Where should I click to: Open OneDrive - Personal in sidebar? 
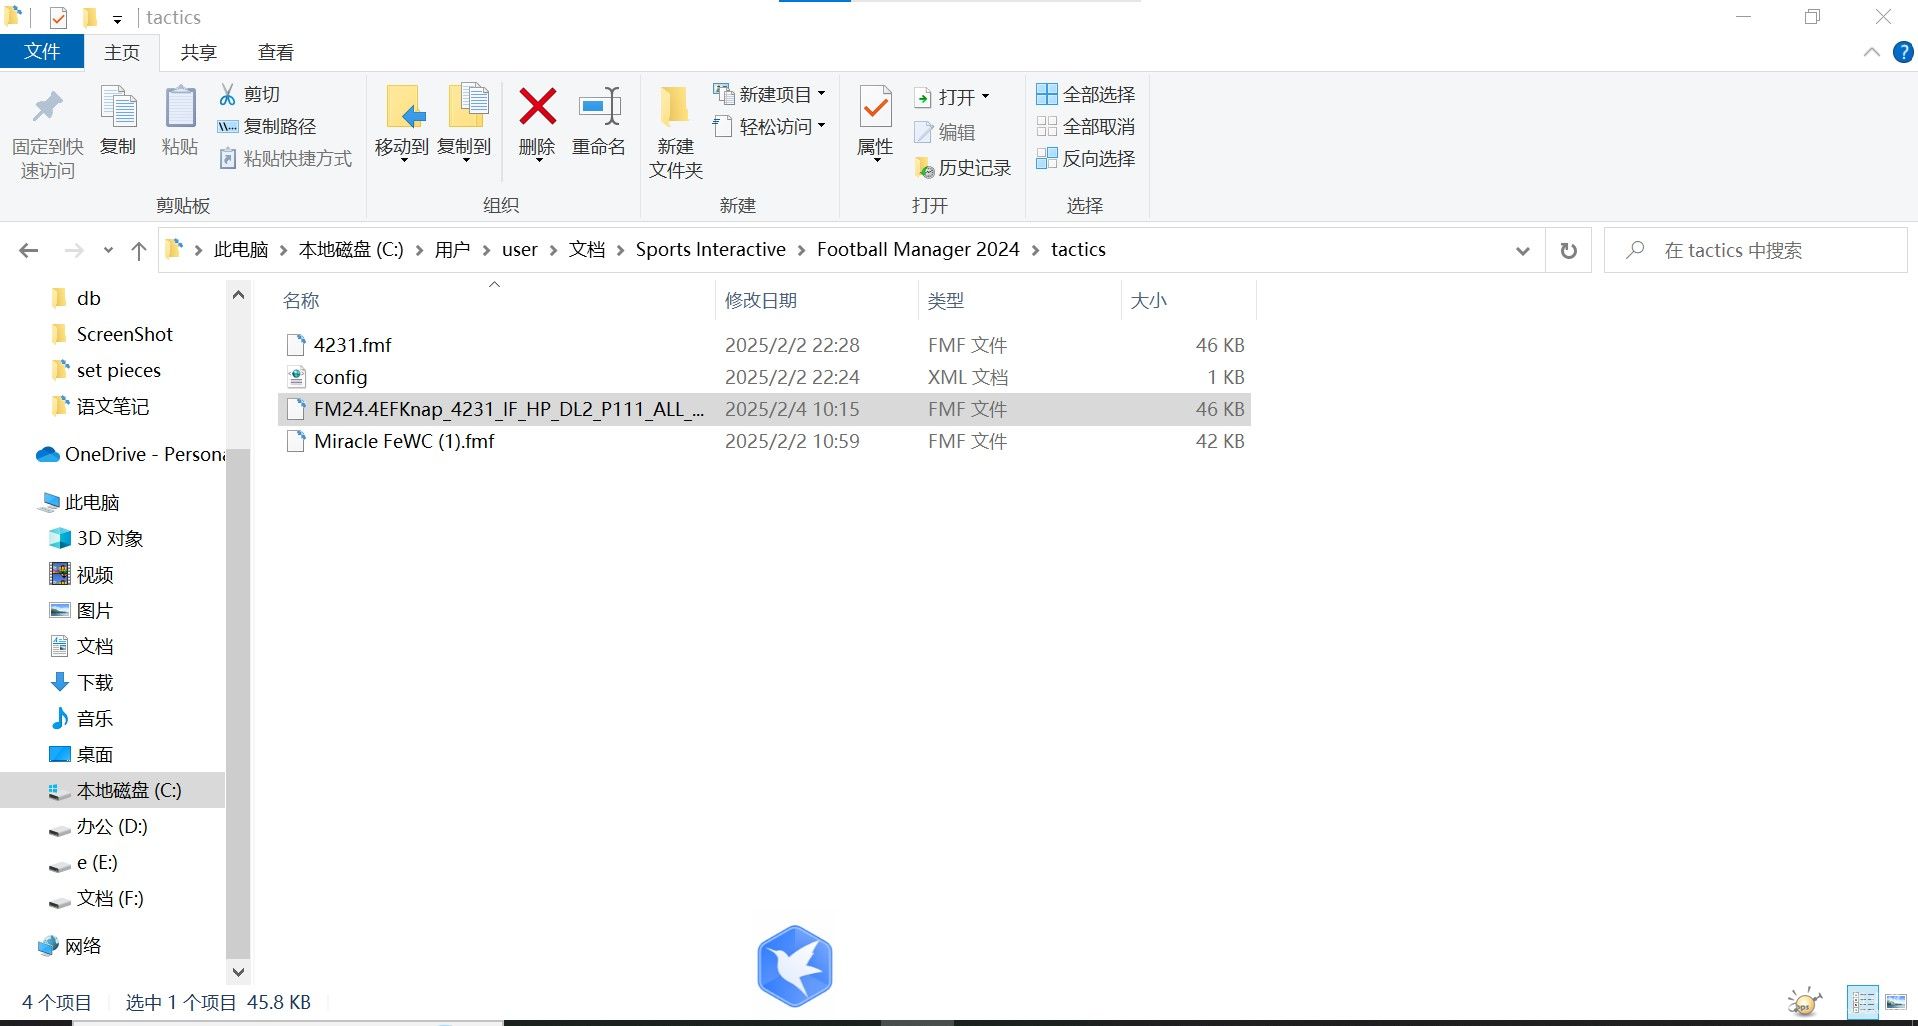tap(131, 454)
